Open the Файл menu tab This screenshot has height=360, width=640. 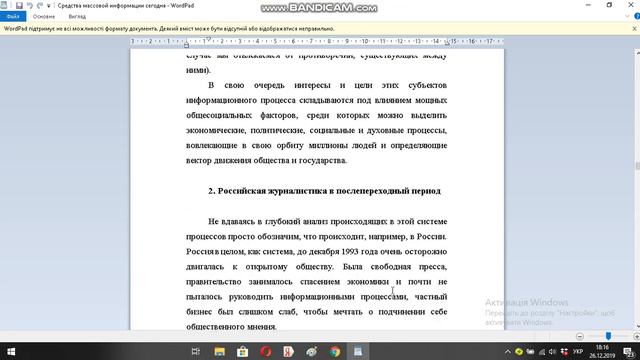click(13, 17)
